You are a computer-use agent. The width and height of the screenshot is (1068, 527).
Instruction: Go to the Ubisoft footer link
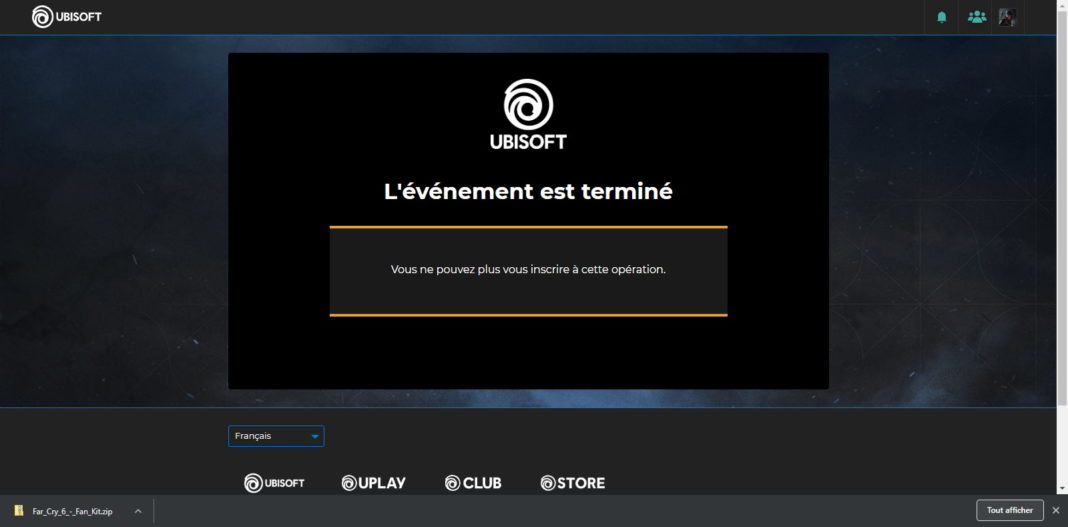click(x=274, y=483)
